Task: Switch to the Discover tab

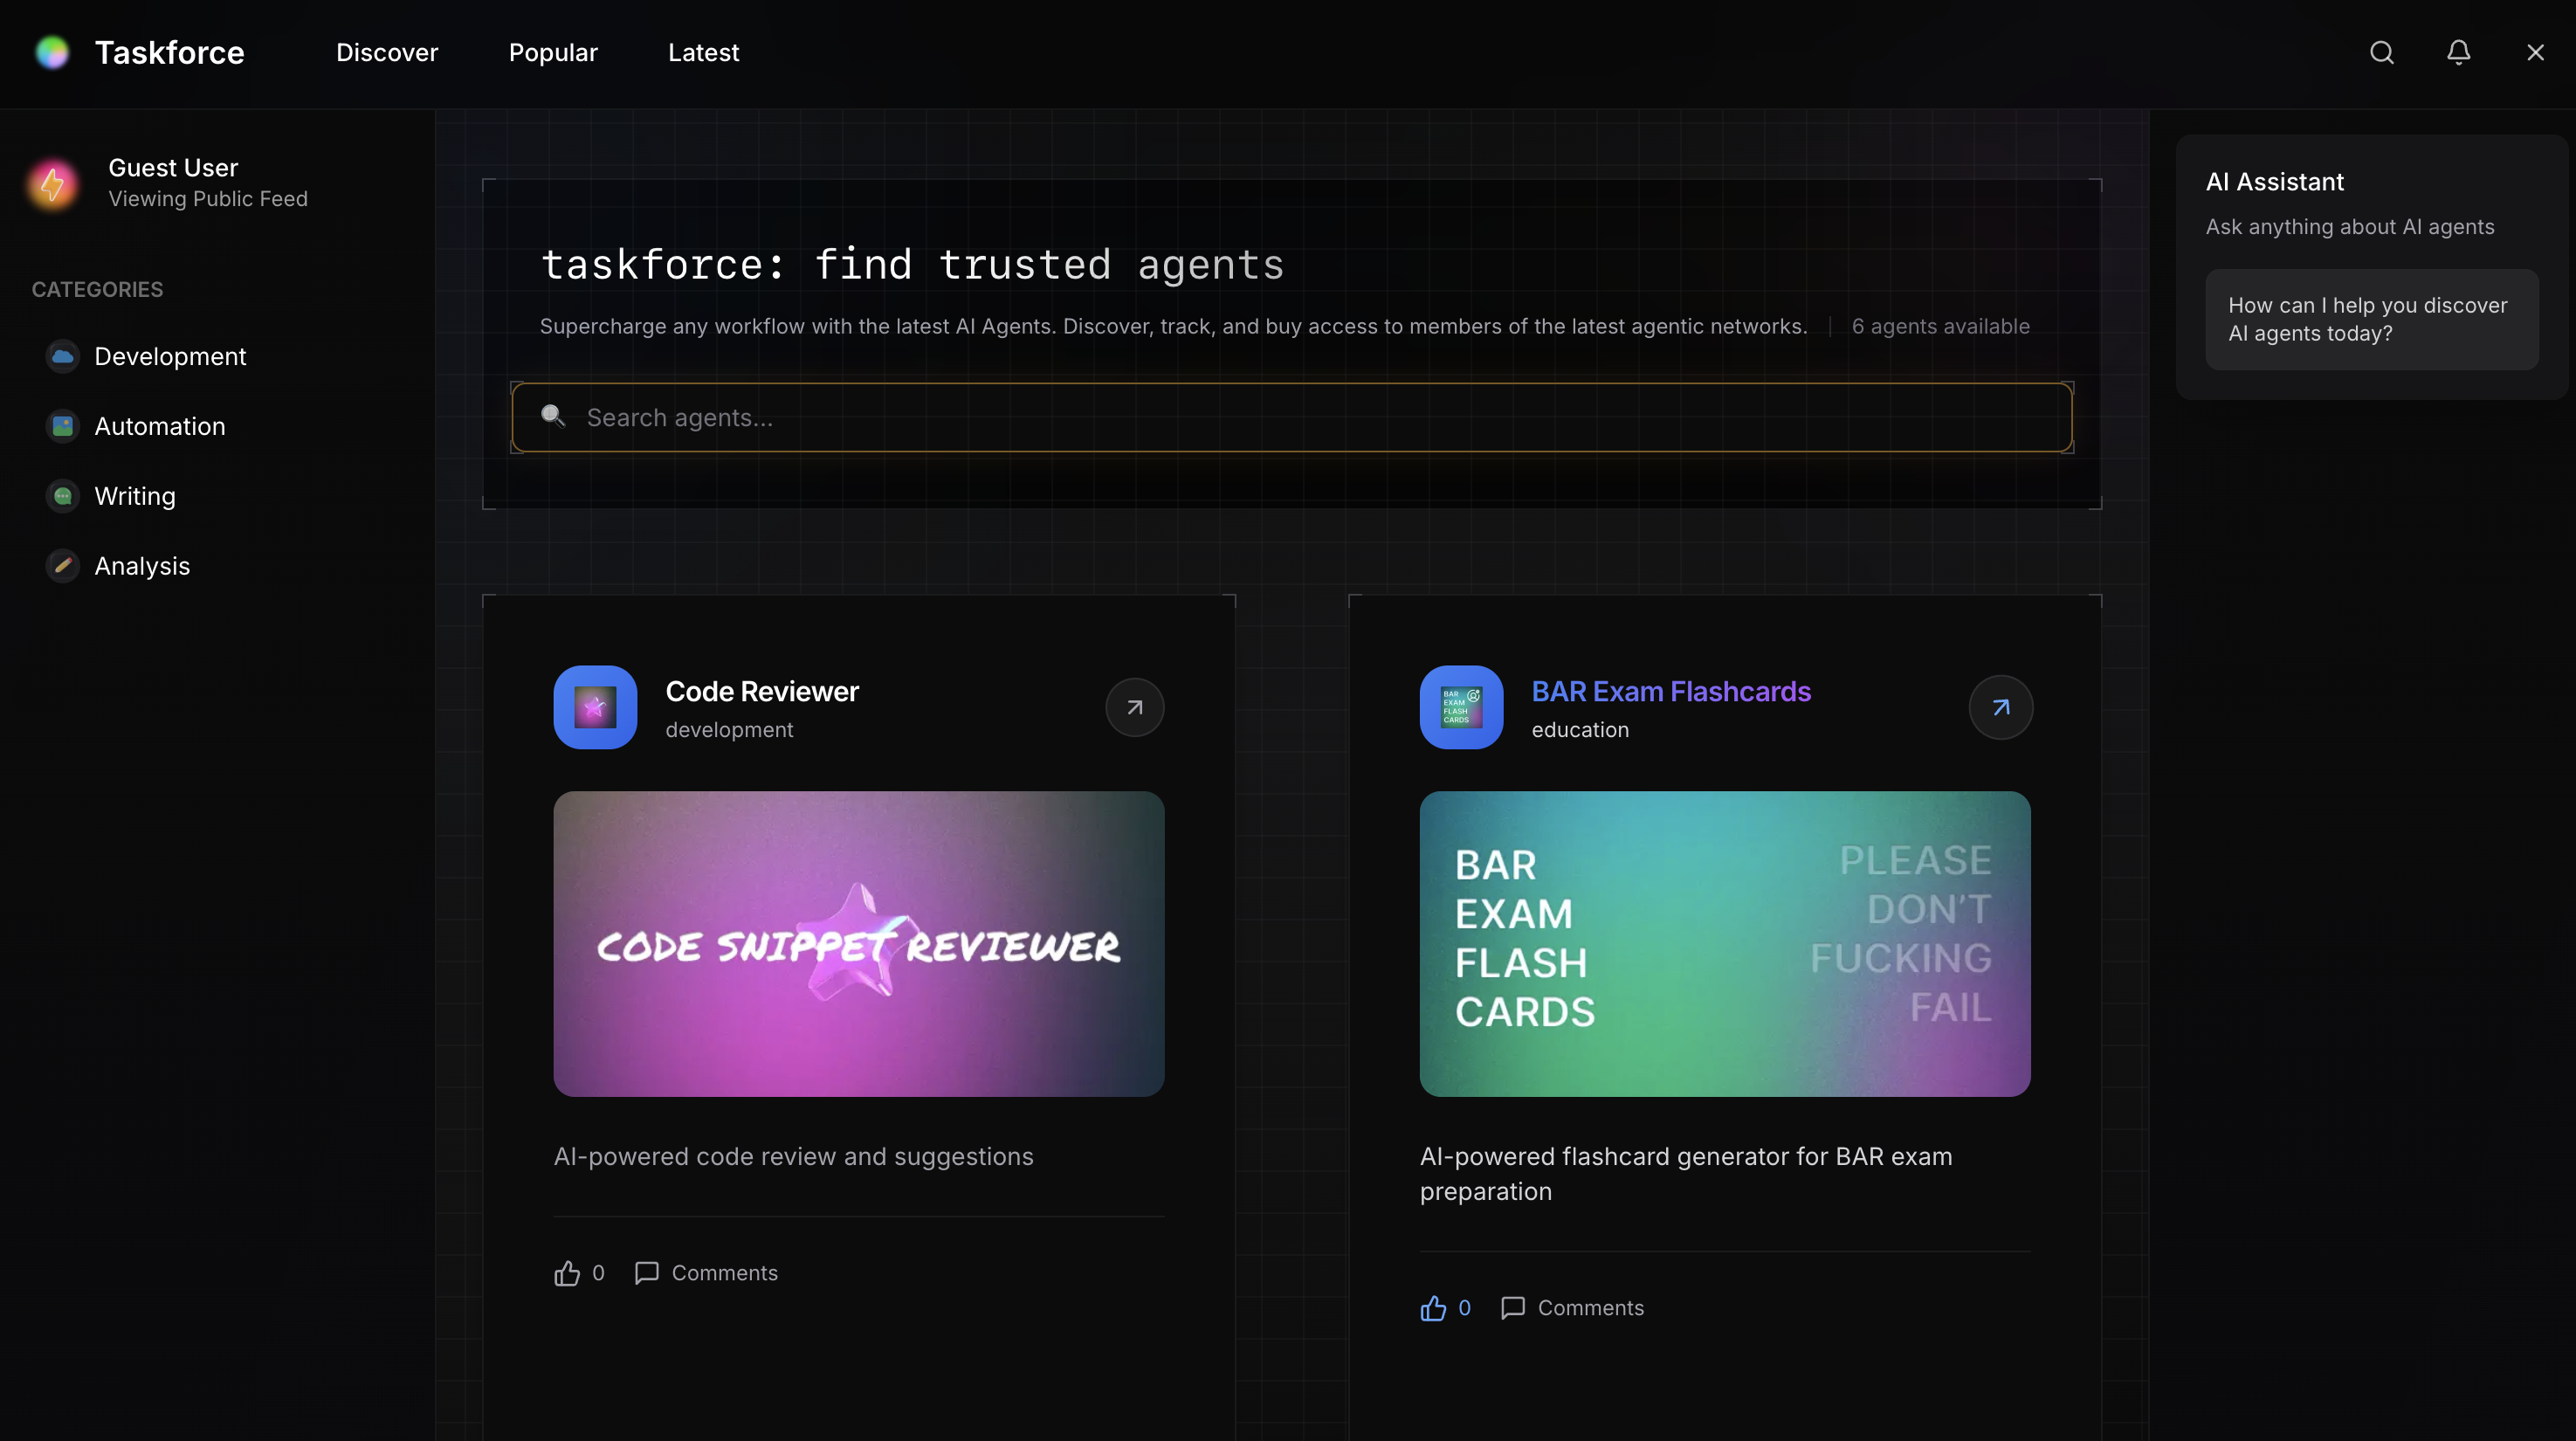Action: click(x=387, y=53)
